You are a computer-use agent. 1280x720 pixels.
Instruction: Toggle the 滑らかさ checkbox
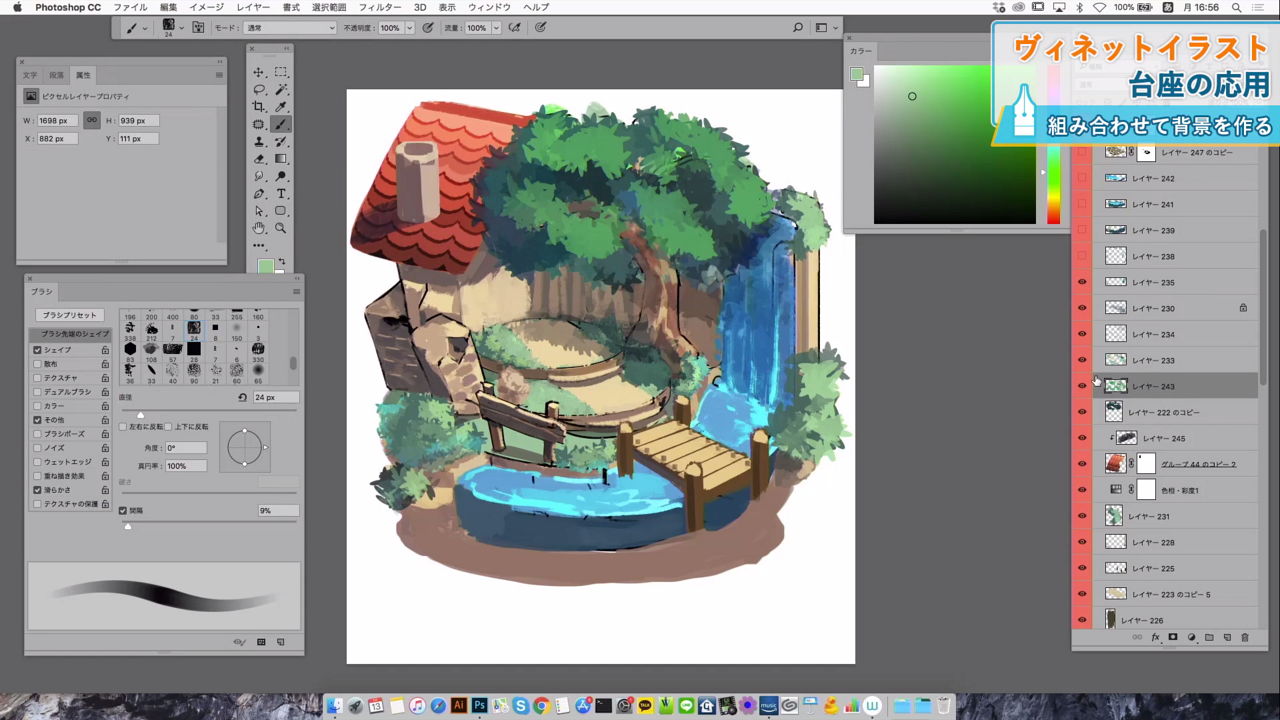[x=37, y=490]
